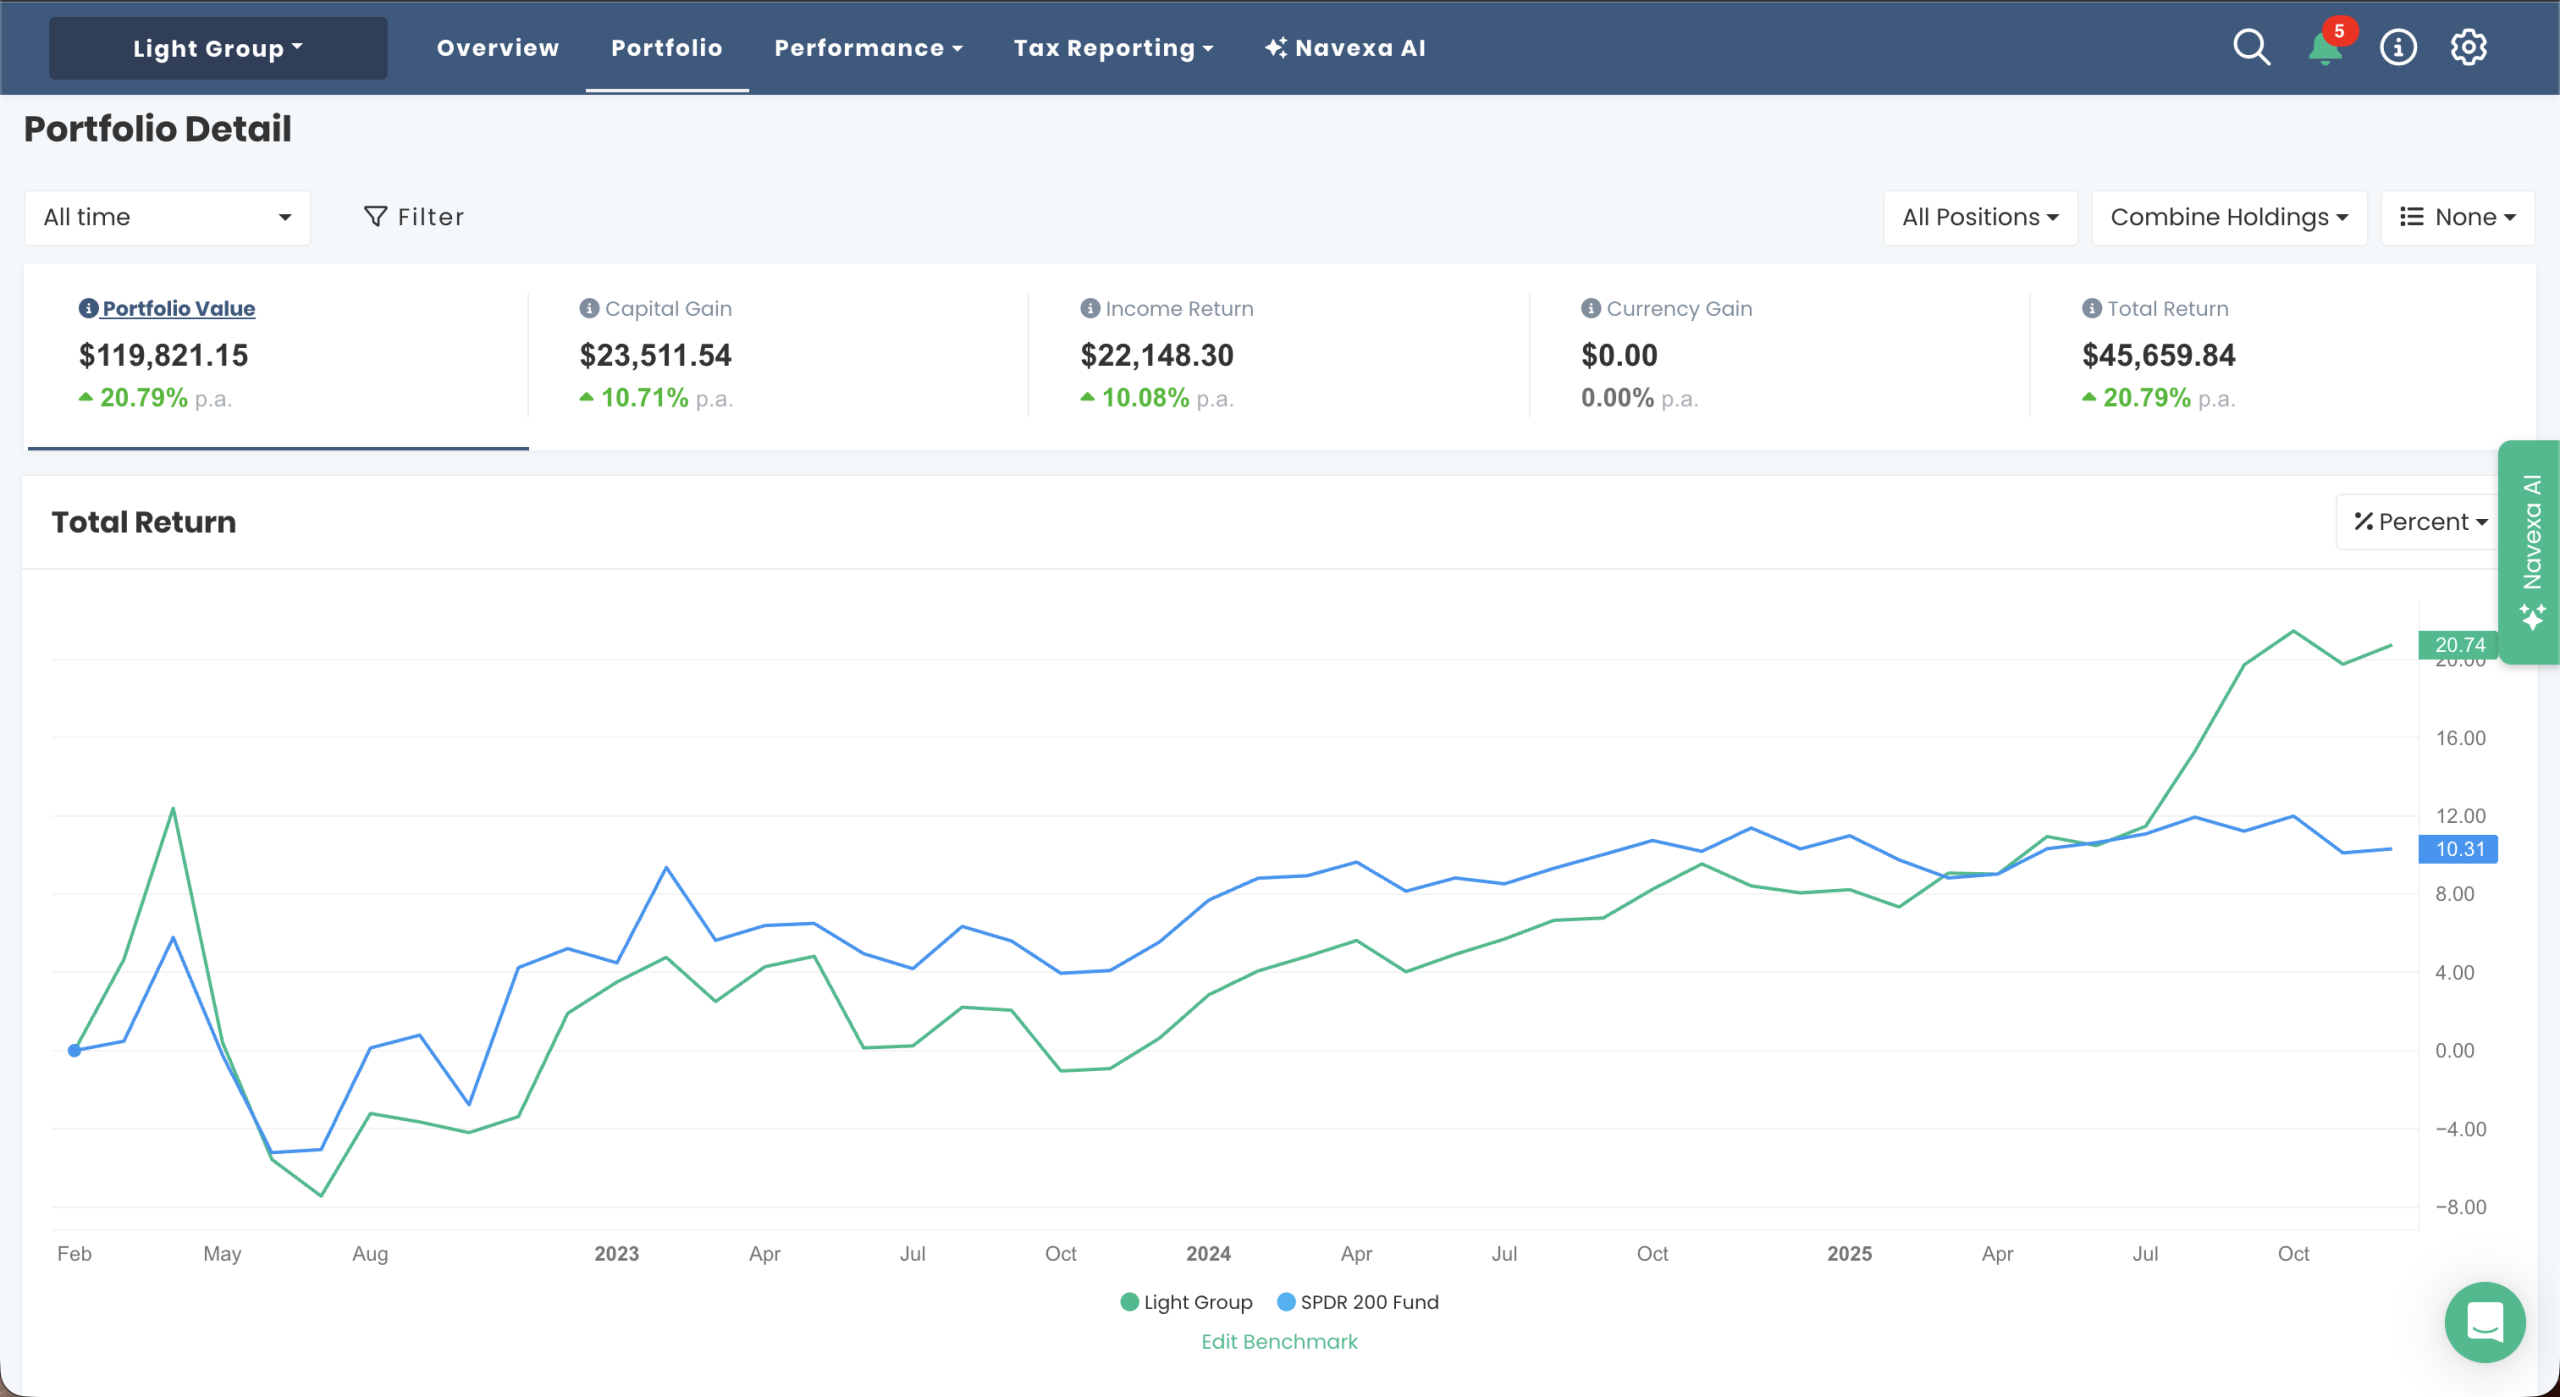The image size is (2560, 1397).
Task: Click the 2025 x-axis label
Action: [x=1849, y=1254]
